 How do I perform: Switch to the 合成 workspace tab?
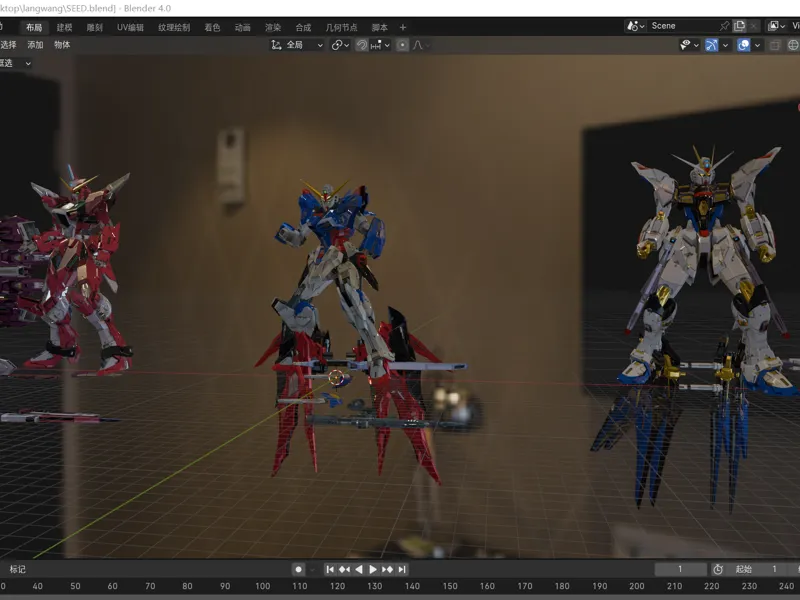[x=303, y=28]
